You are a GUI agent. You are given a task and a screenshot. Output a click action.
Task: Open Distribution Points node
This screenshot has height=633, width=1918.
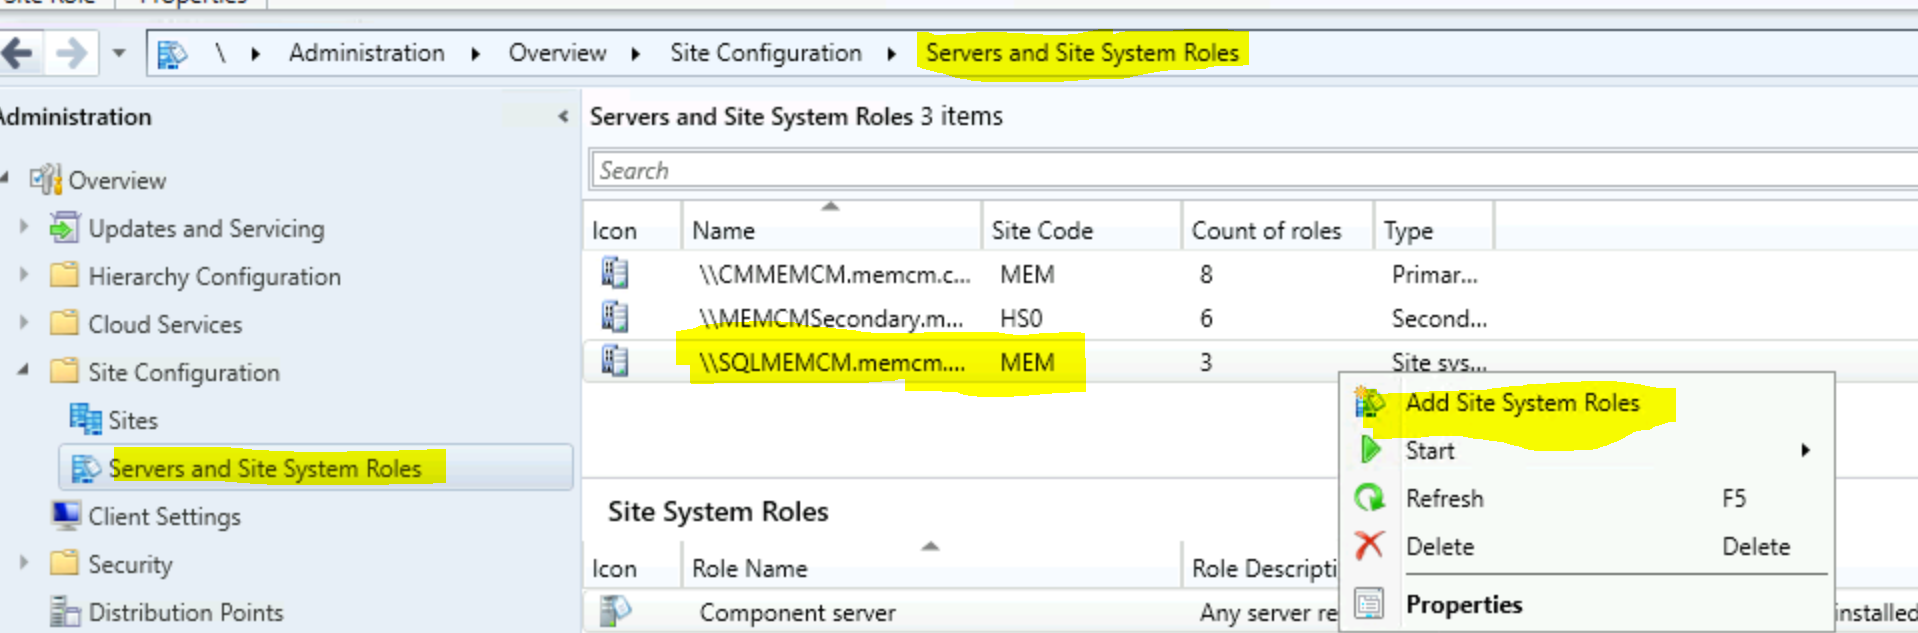[186, 612]
